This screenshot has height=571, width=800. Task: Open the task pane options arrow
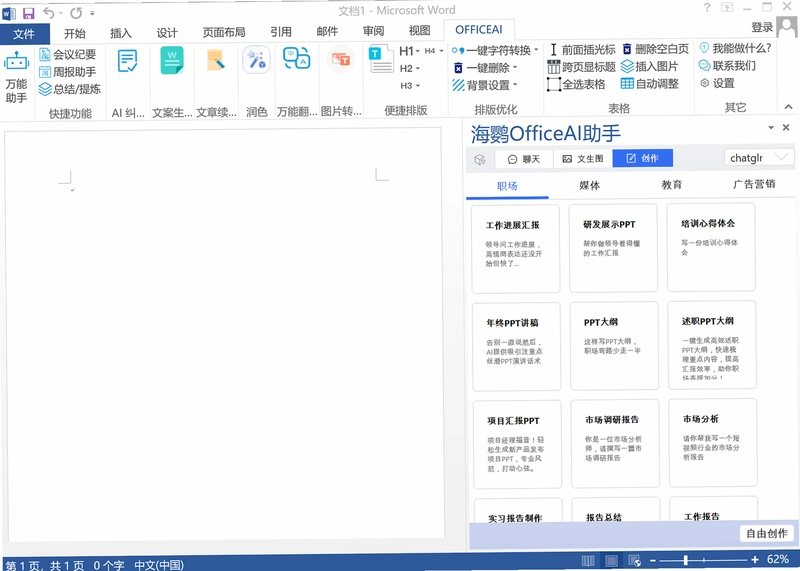[771, 128]
